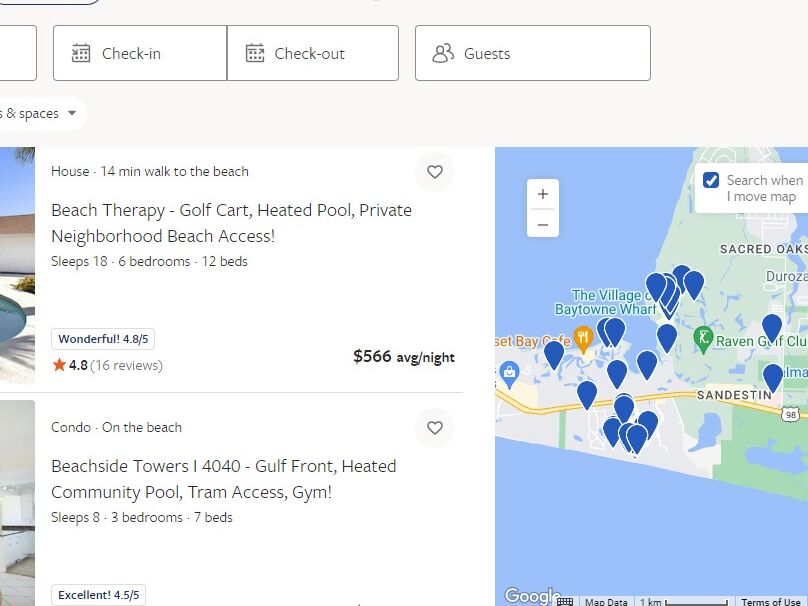This screenshot has width=808, height=606.
Task: Click the shopping bag map marker
Action: click(x=509, y=374)
